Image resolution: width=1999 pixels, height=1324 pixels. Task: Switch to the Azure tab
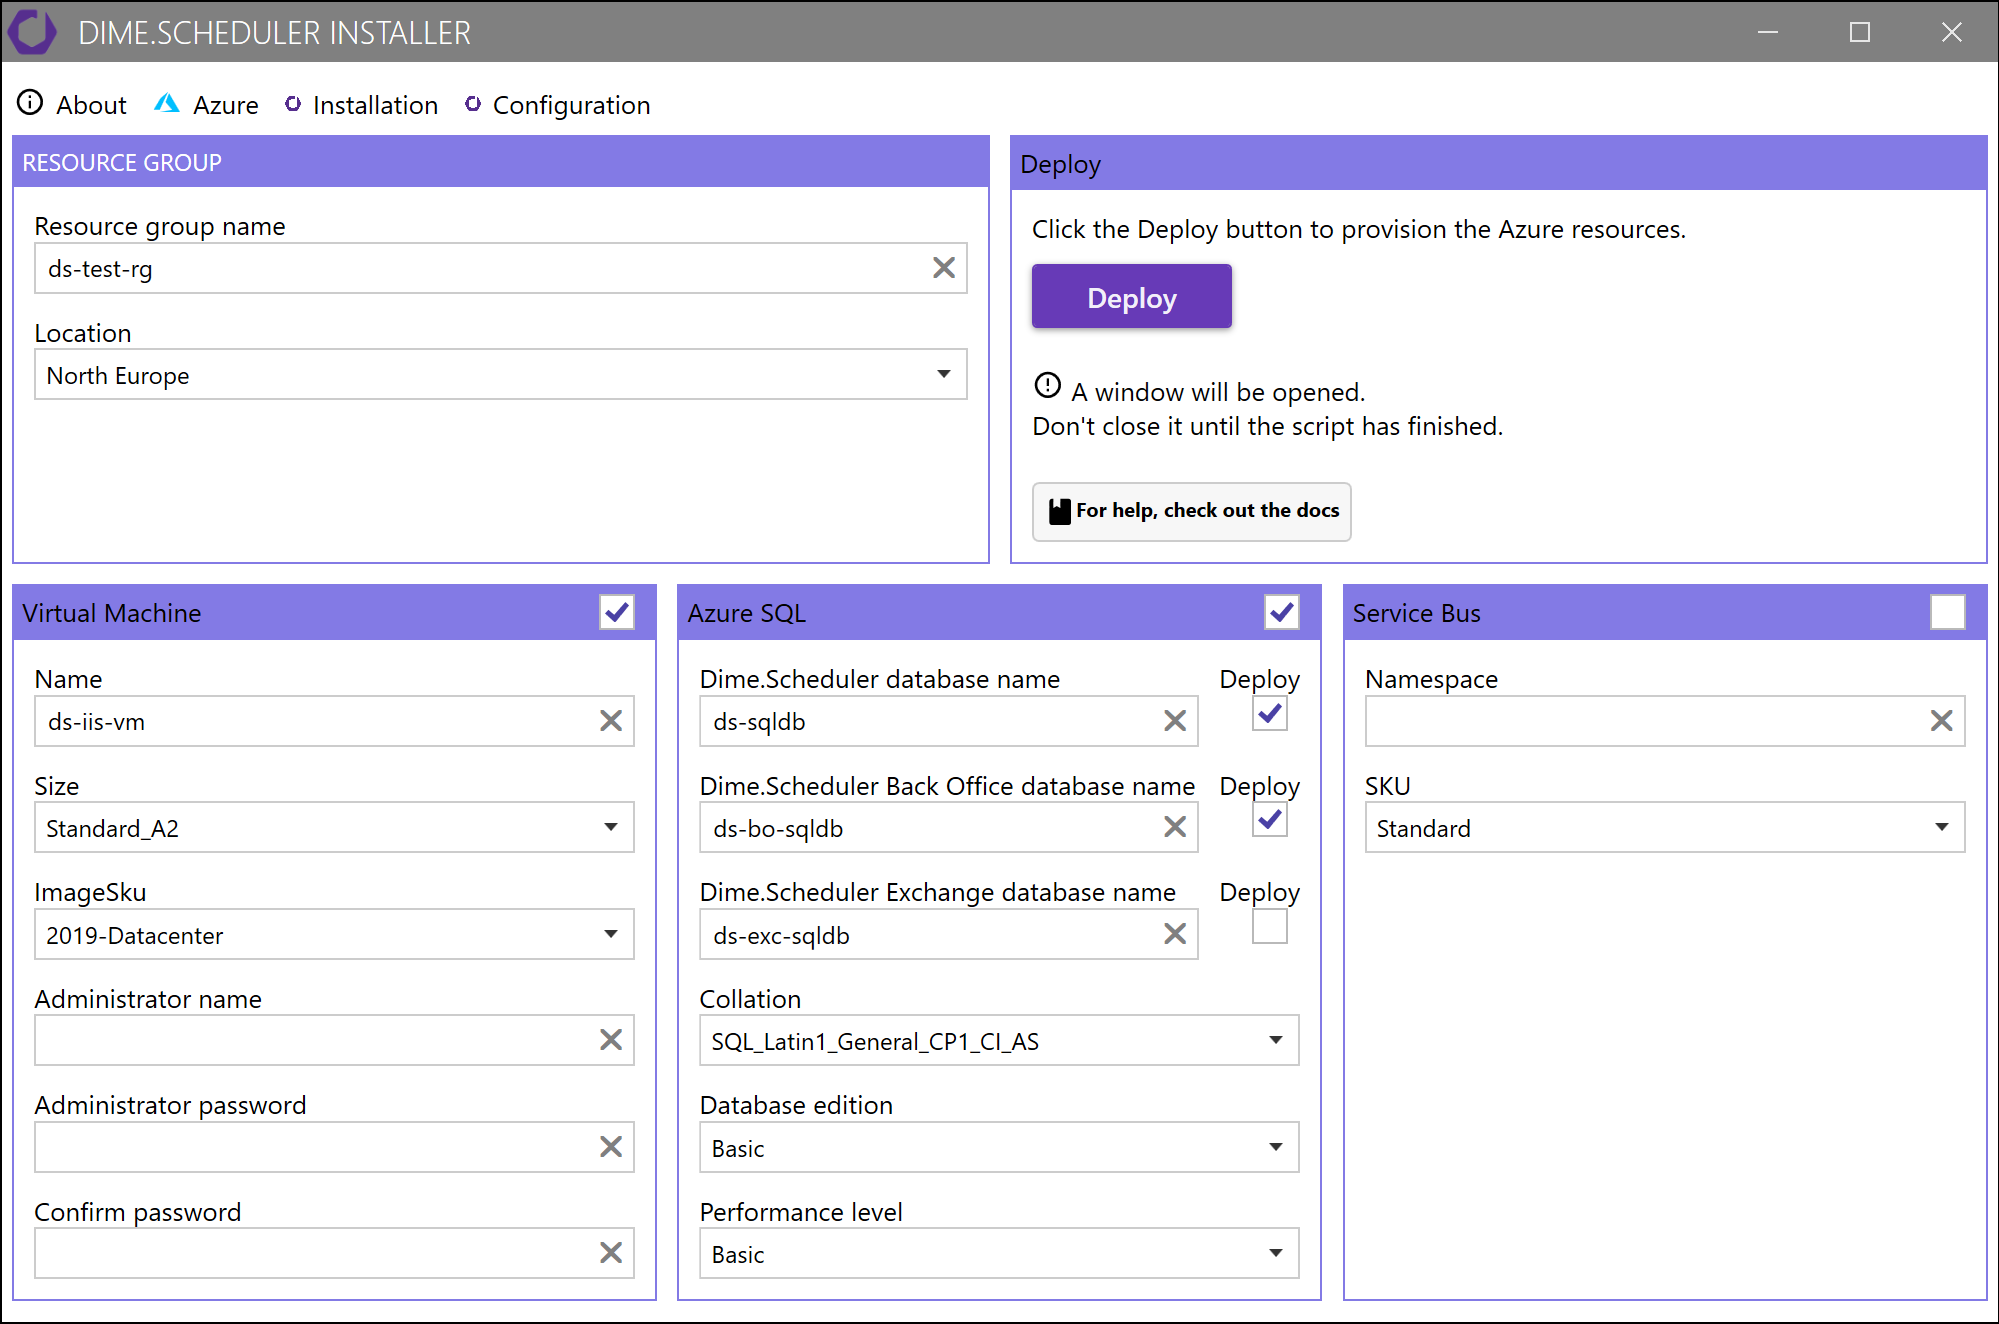(x=207, y=104)
